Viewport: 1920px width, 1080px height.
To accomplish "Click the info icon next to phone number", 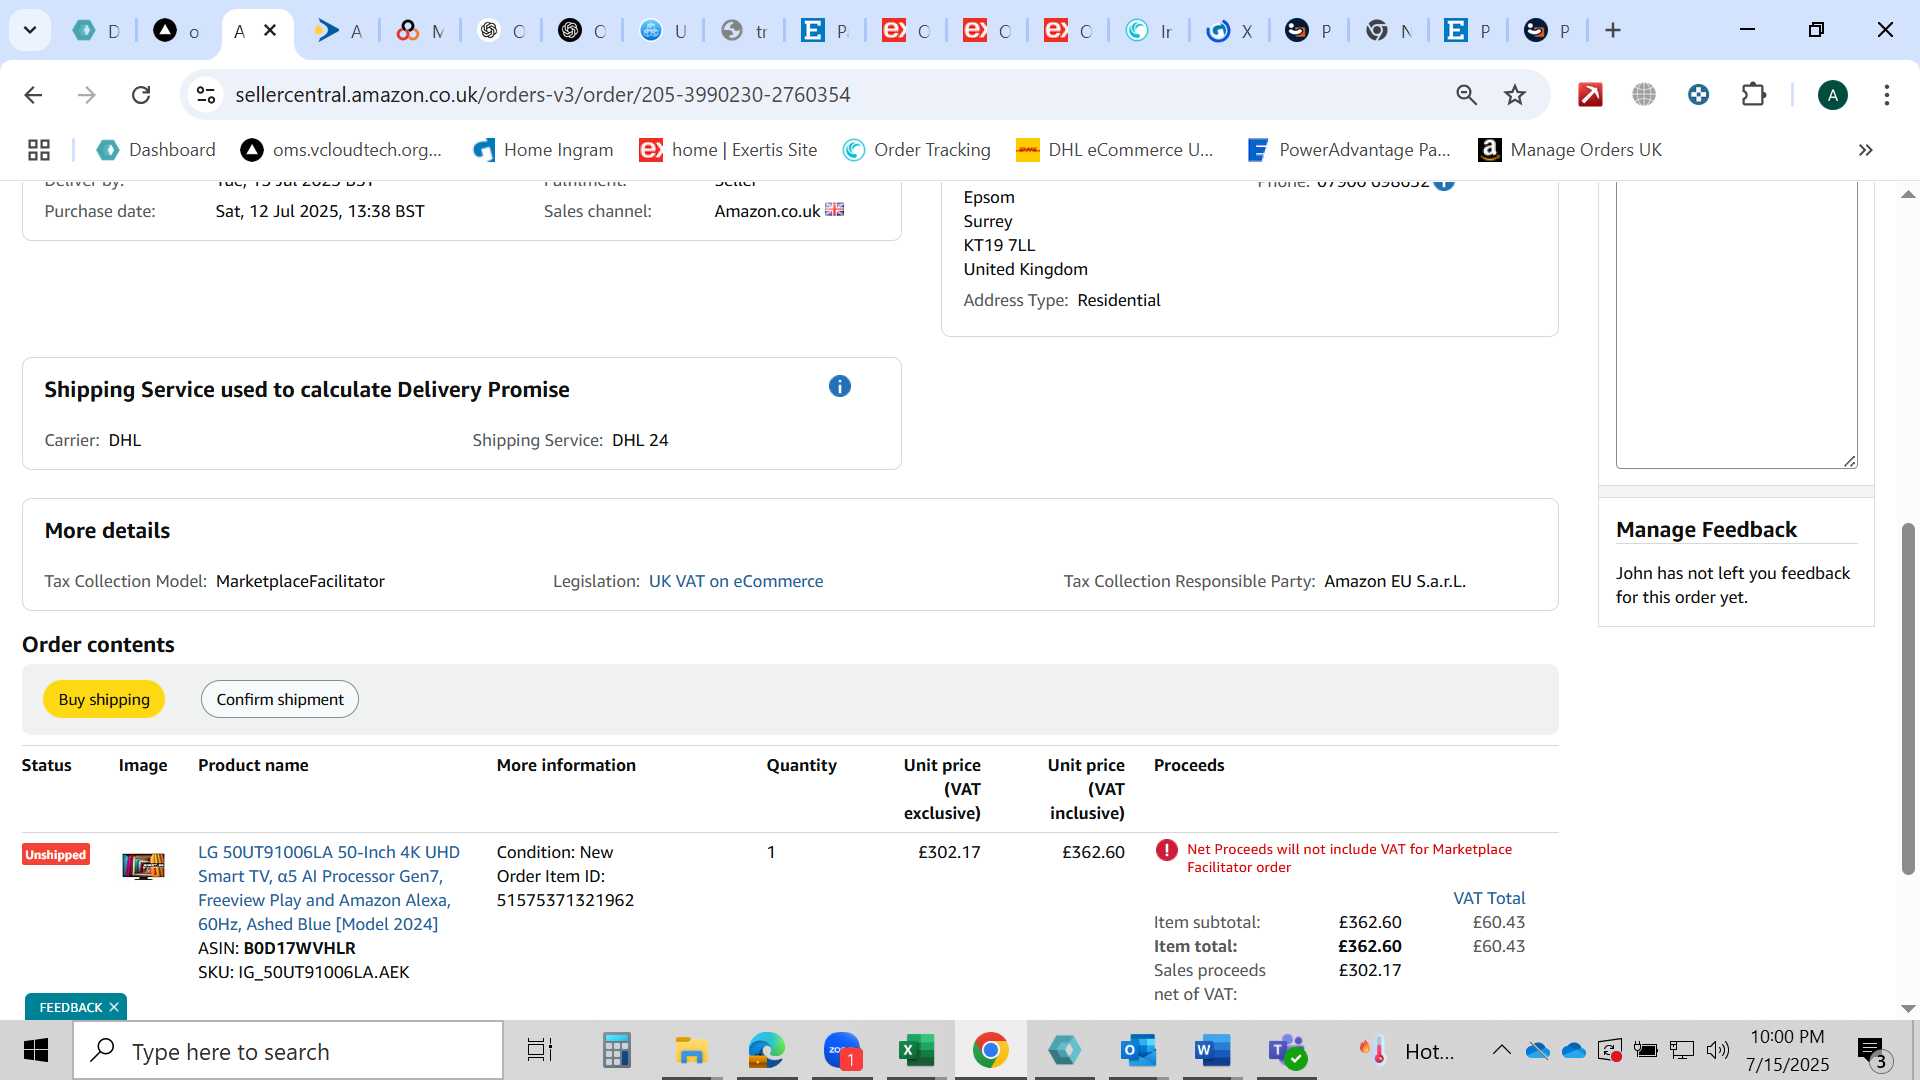I will [1444, 183].
